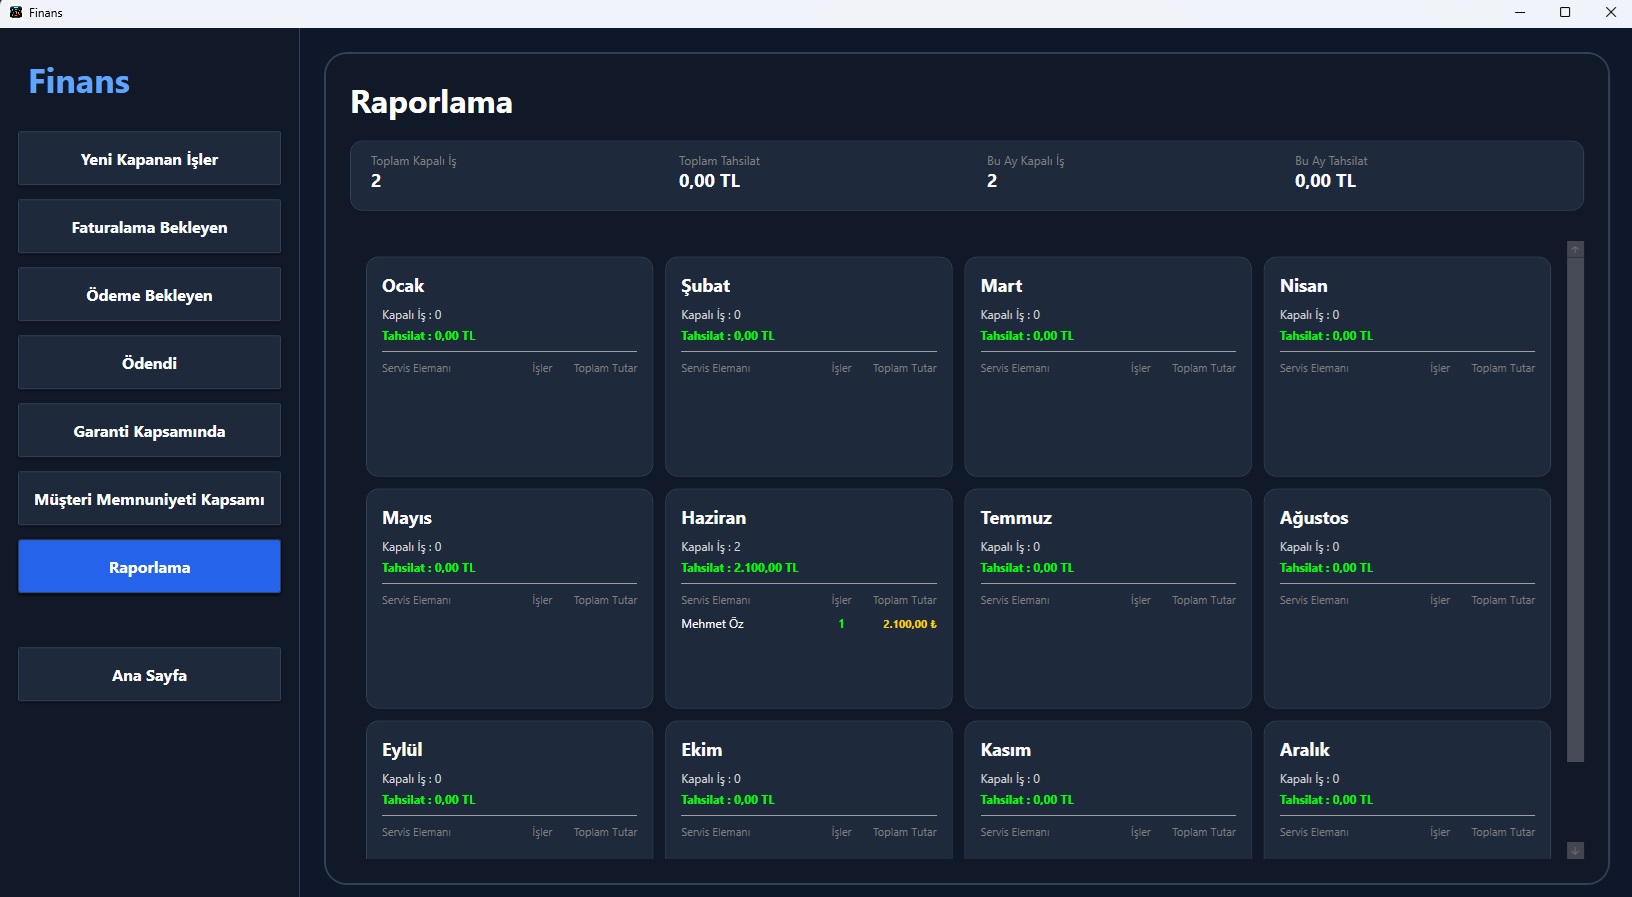Image resolution: width=1632 pixels, height=897 pixels.
Task: Click the Finans app icon in title bar
Action: point(15,12)
